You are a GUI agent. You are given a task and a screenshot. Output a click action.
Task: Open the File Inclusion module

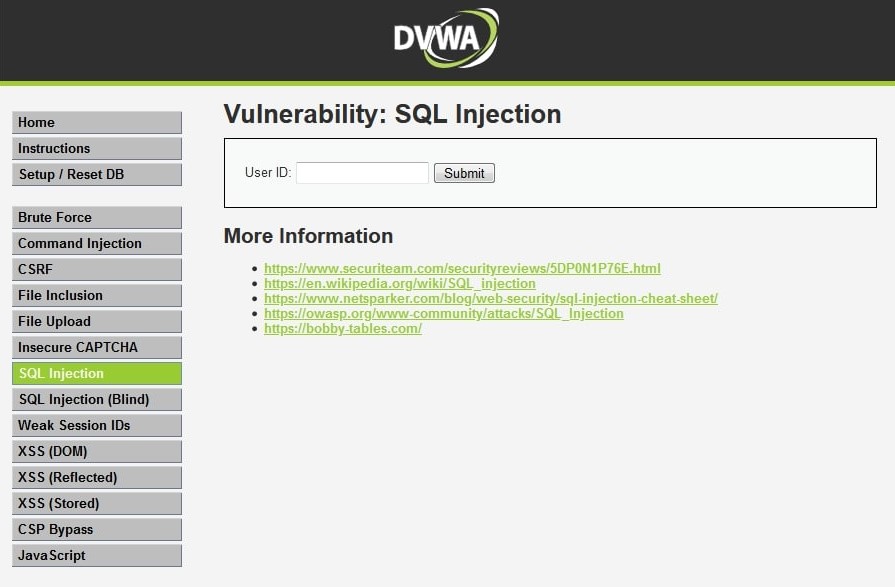click(97, 295)
